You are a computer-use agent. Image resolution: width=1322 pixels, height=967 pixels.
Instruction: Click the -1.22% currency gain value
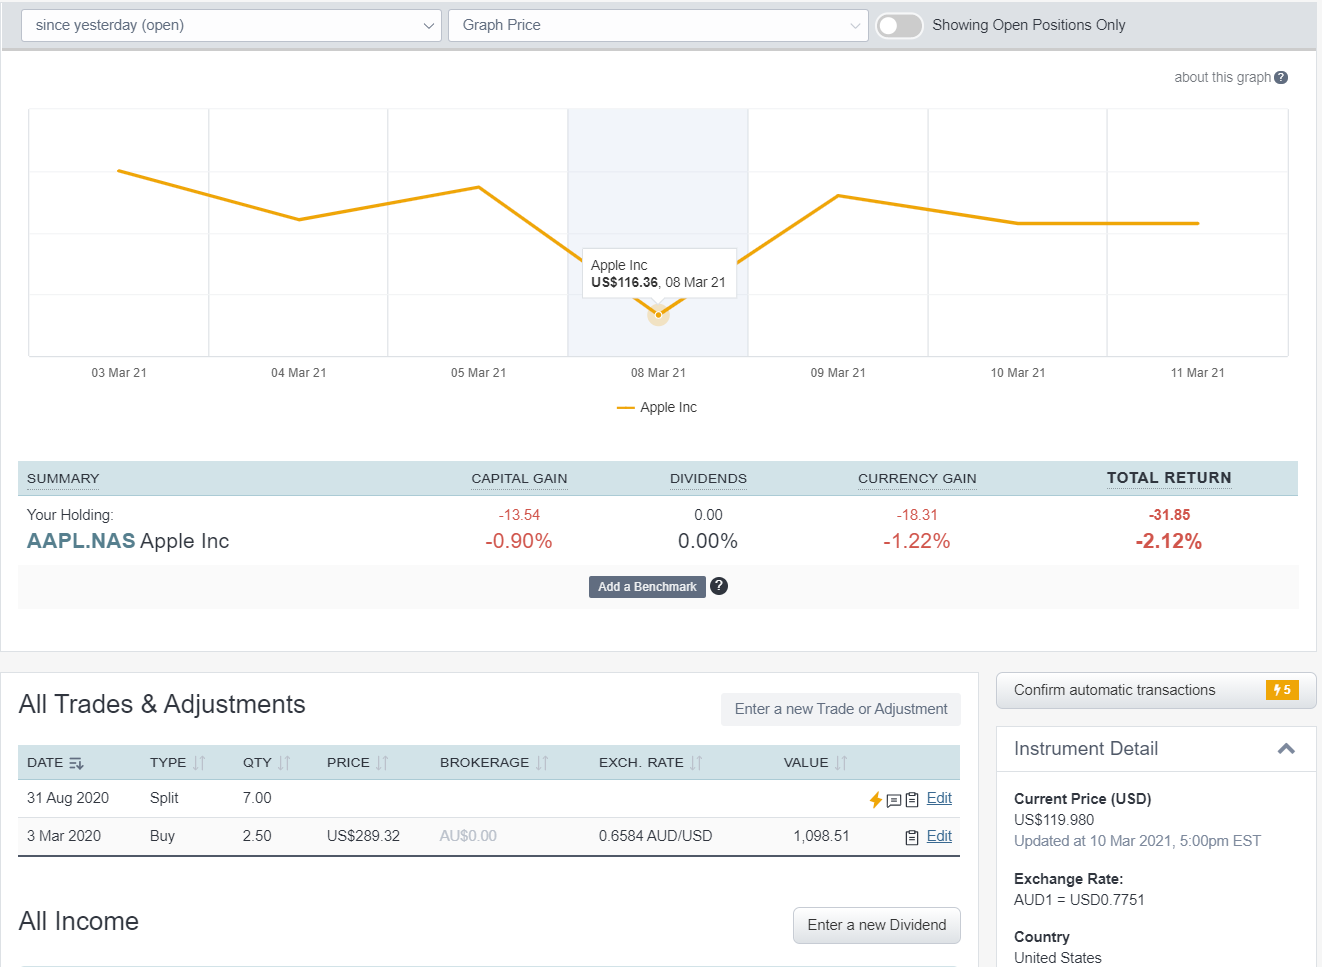point(917,541)
